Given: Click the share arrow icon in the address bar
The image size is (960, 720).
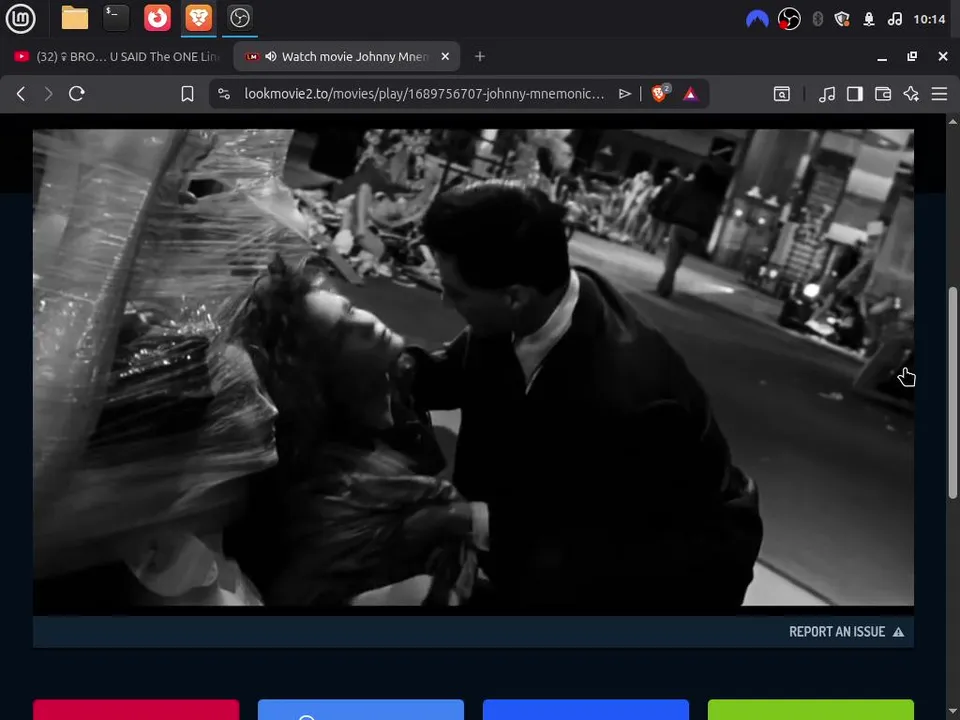Looking at the screenshot, I should pos(624,94).
